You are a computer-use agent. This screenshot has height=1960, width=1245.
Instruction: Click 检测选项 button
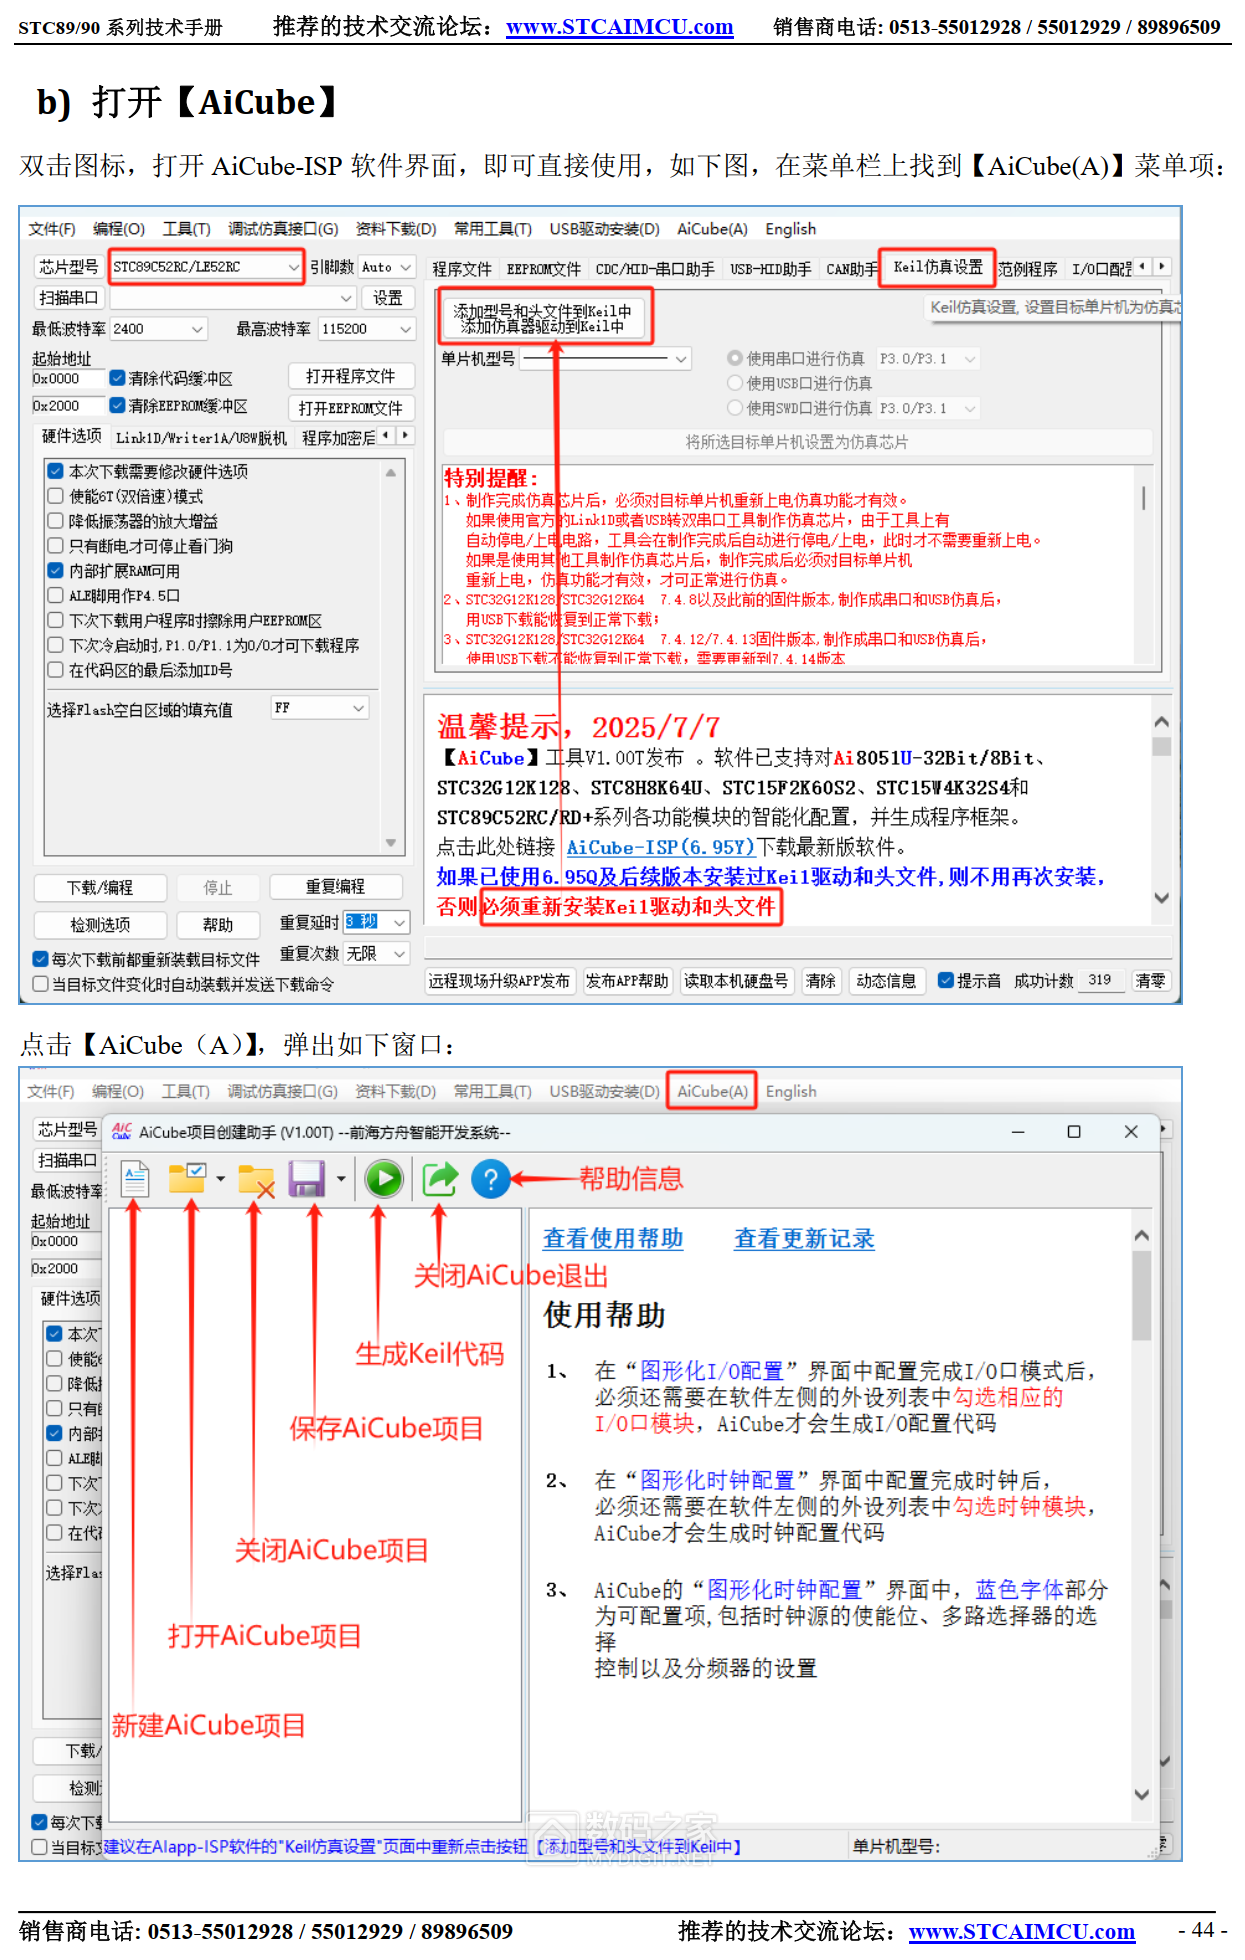click(x=99, y=925)
